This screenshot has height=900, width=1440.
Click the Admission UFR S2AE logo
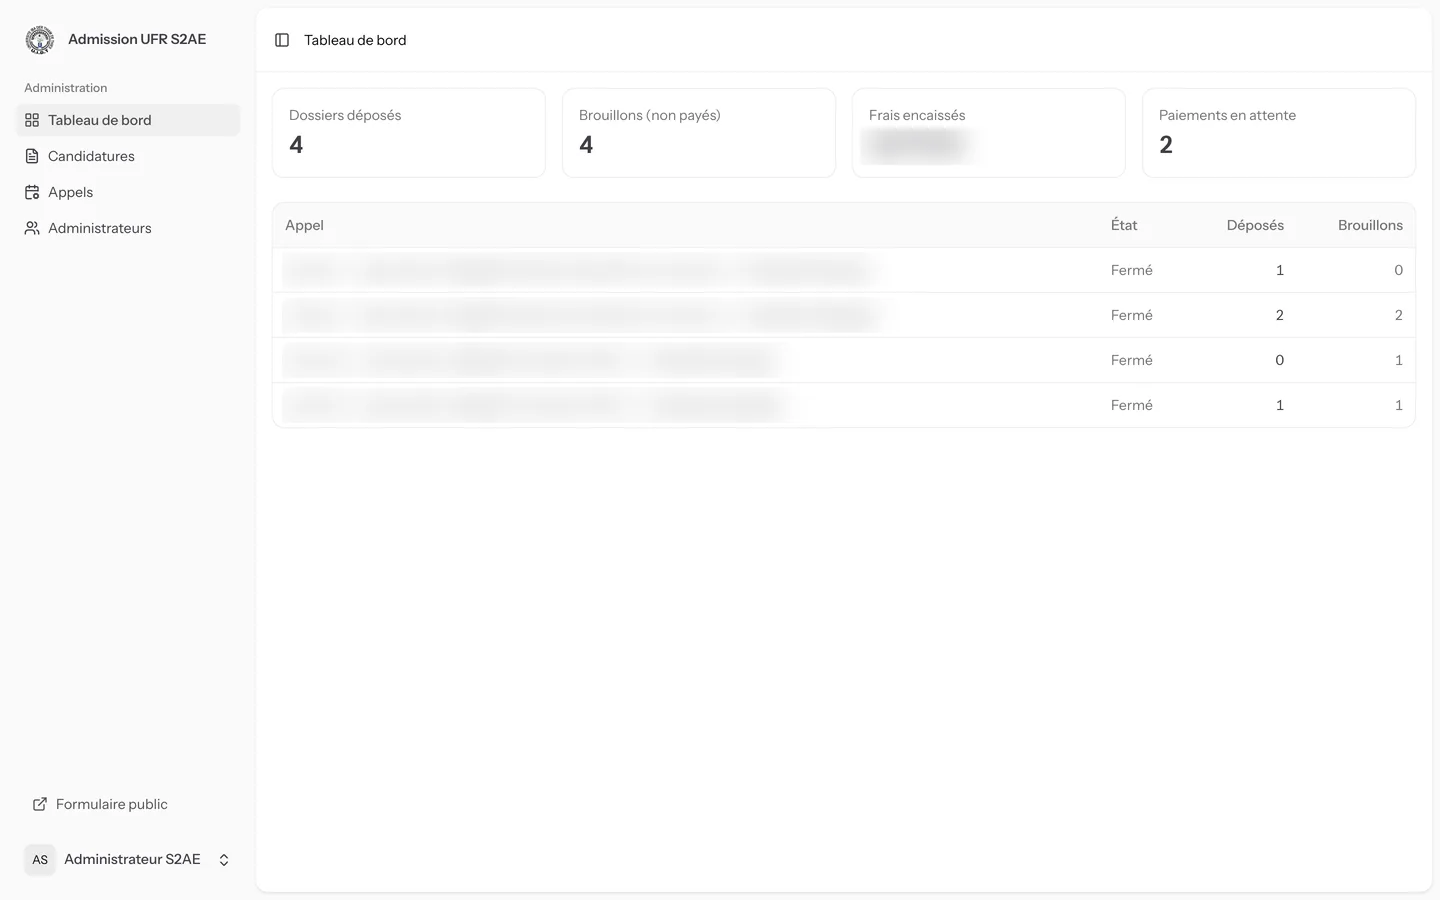40,40
